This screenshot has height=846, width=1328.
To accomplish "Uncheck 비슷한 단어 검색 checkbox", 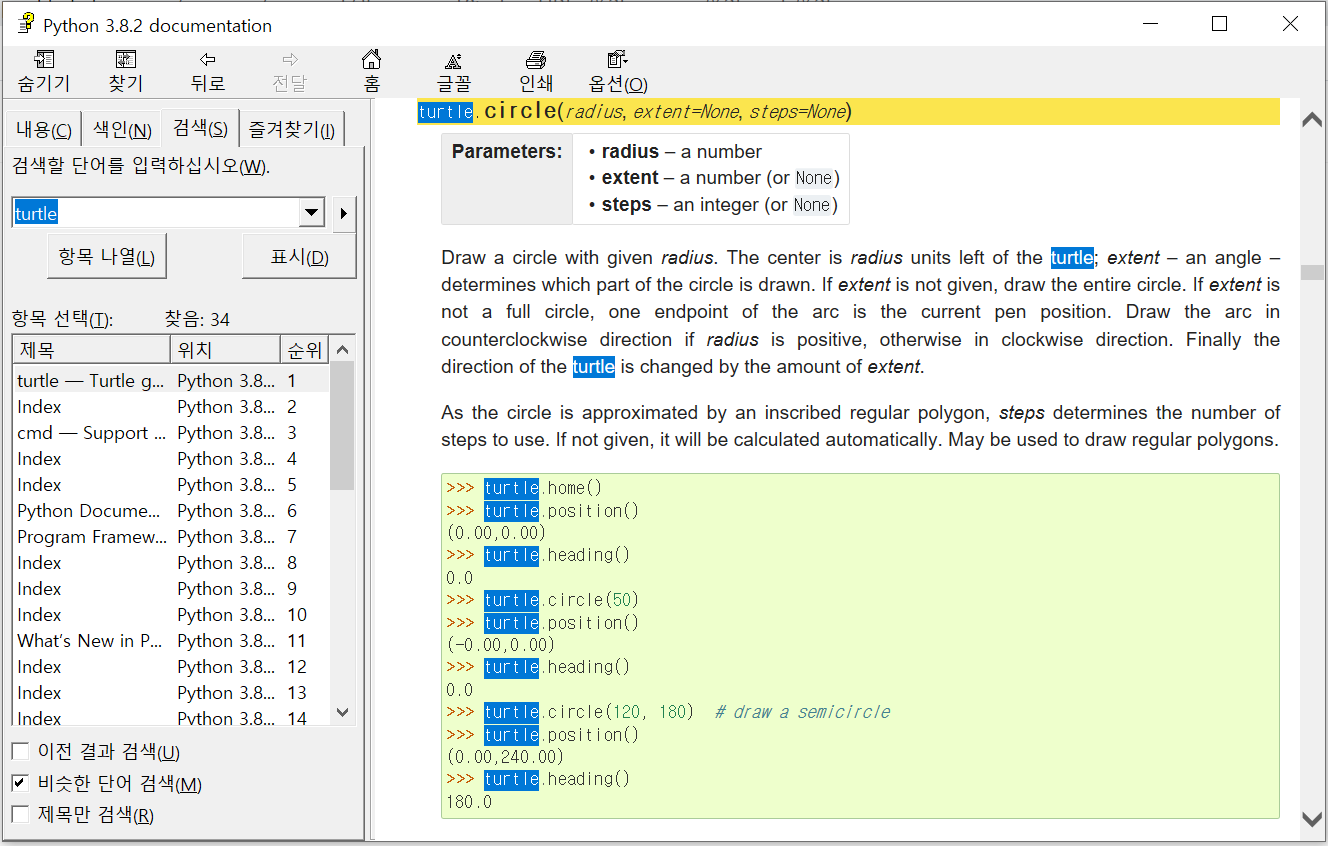I will [x=20, y=783].
